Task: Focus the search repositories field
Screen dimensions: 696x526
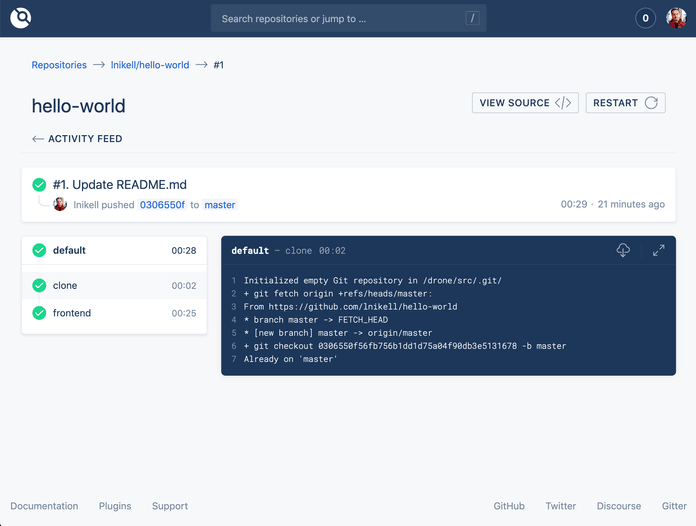Action: click(340, 18)
